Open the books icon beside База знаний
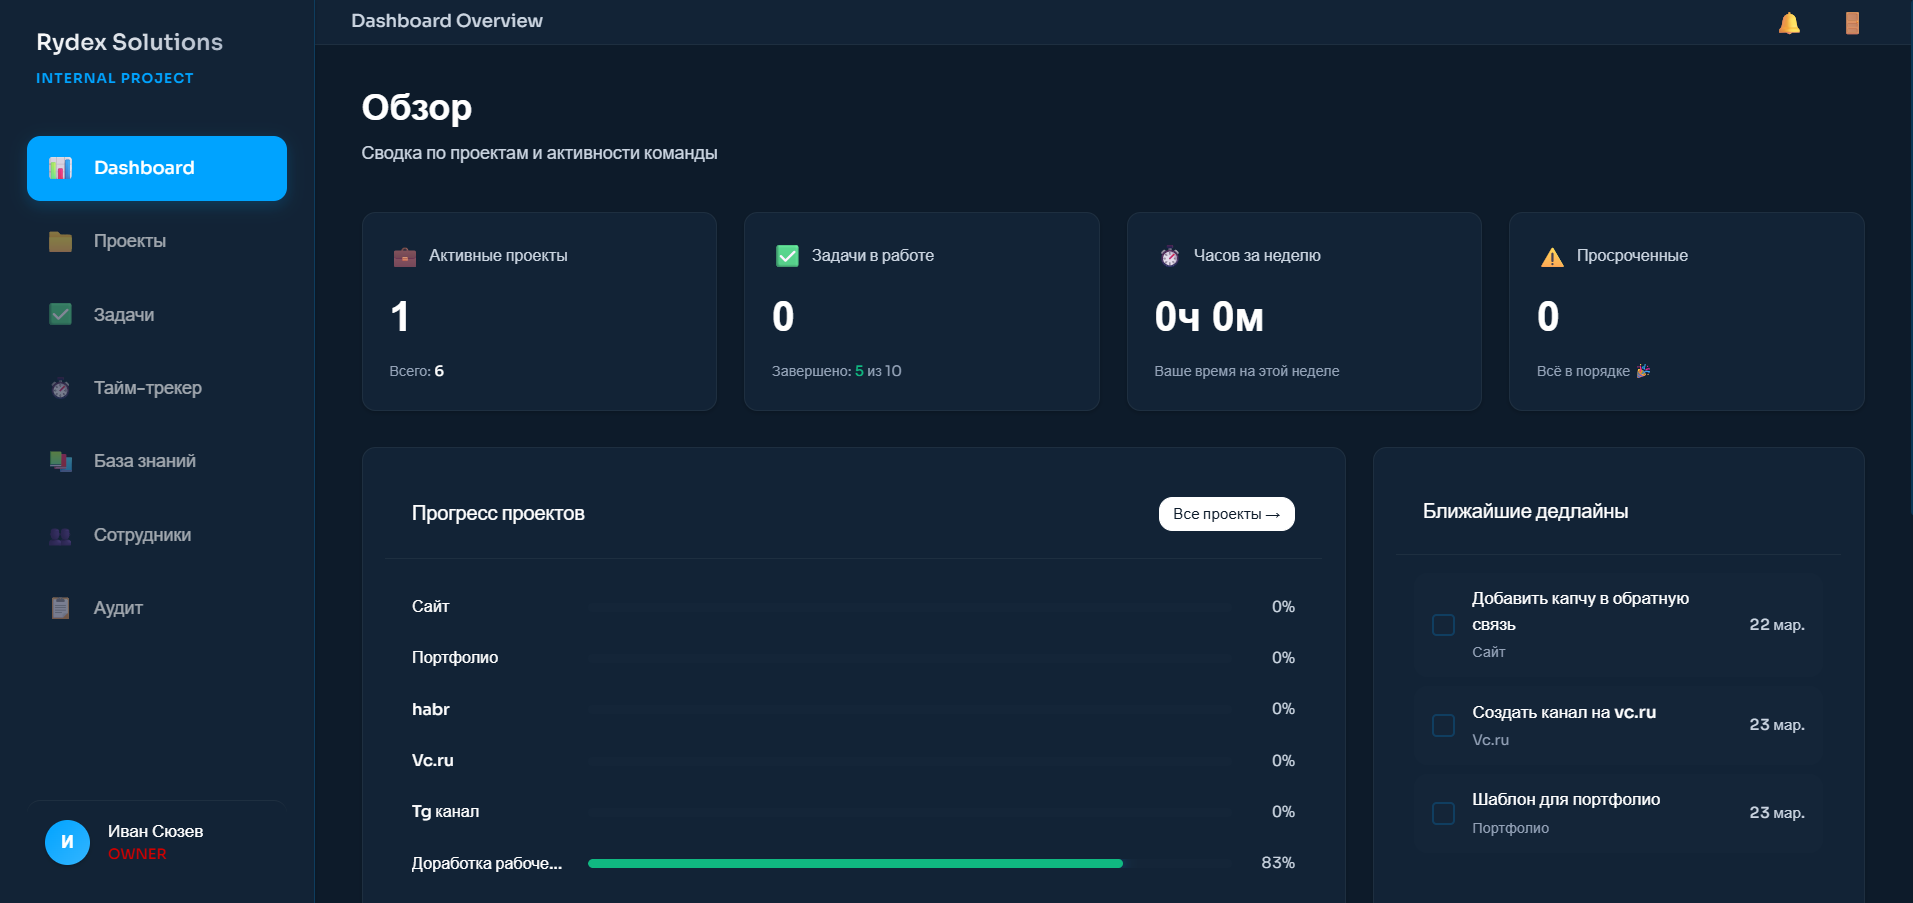The height and width of the screenshot is (903, 1913). [60, 461]
